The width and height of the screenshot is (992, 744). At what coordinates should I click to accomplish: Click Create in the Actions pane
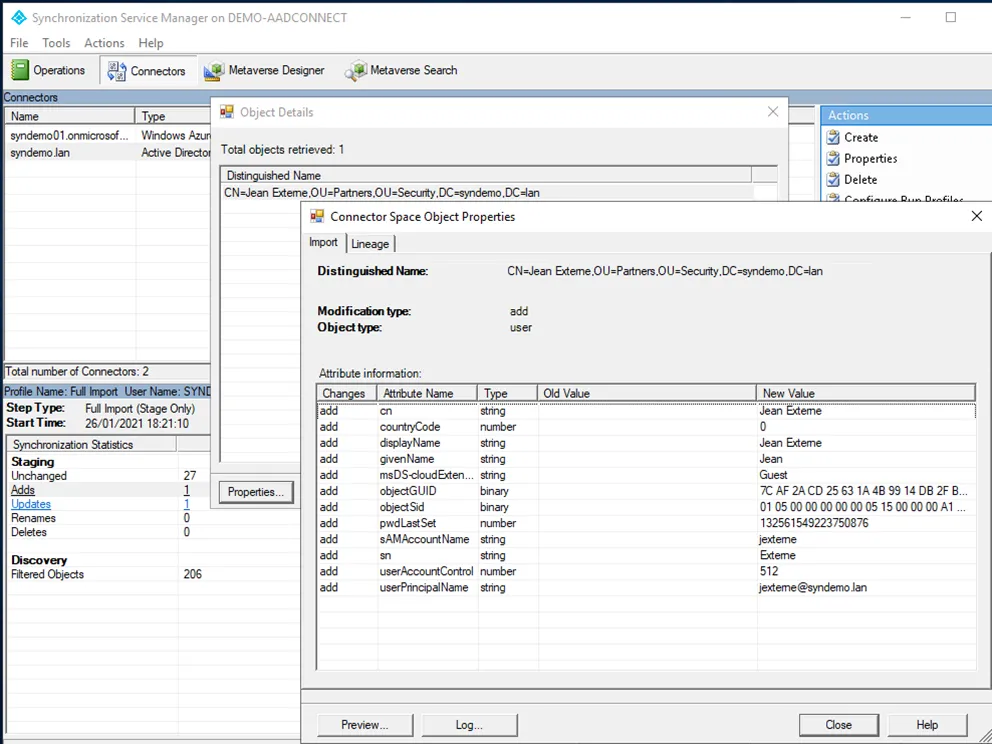click(860, 138)
